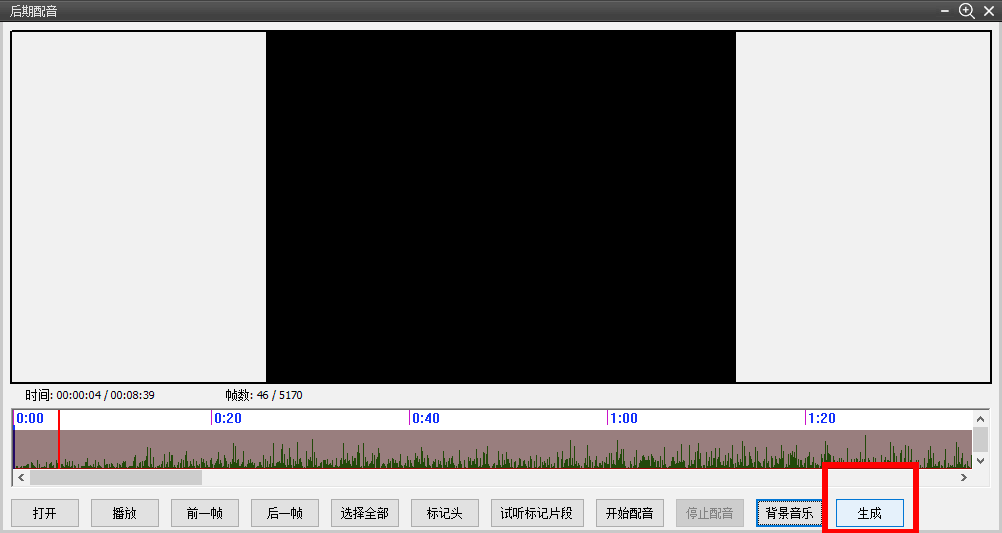This screenshot has height=533, width=1002.
Task: Open the 背景音乐 options
Action: (789, 513)
